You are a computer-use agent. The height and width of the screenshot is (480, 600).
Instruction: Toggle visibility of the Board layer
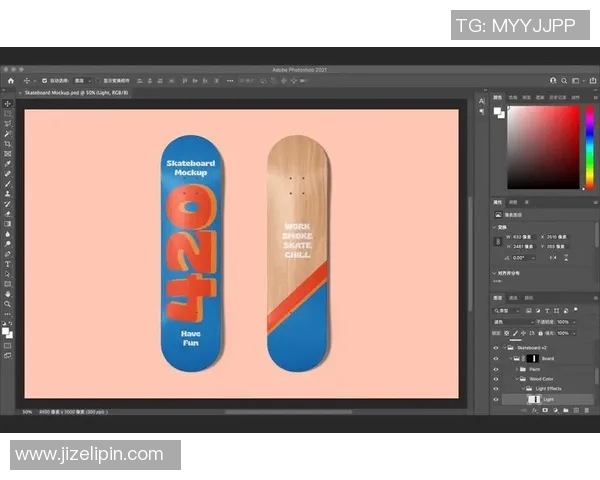tap(496, 358)
